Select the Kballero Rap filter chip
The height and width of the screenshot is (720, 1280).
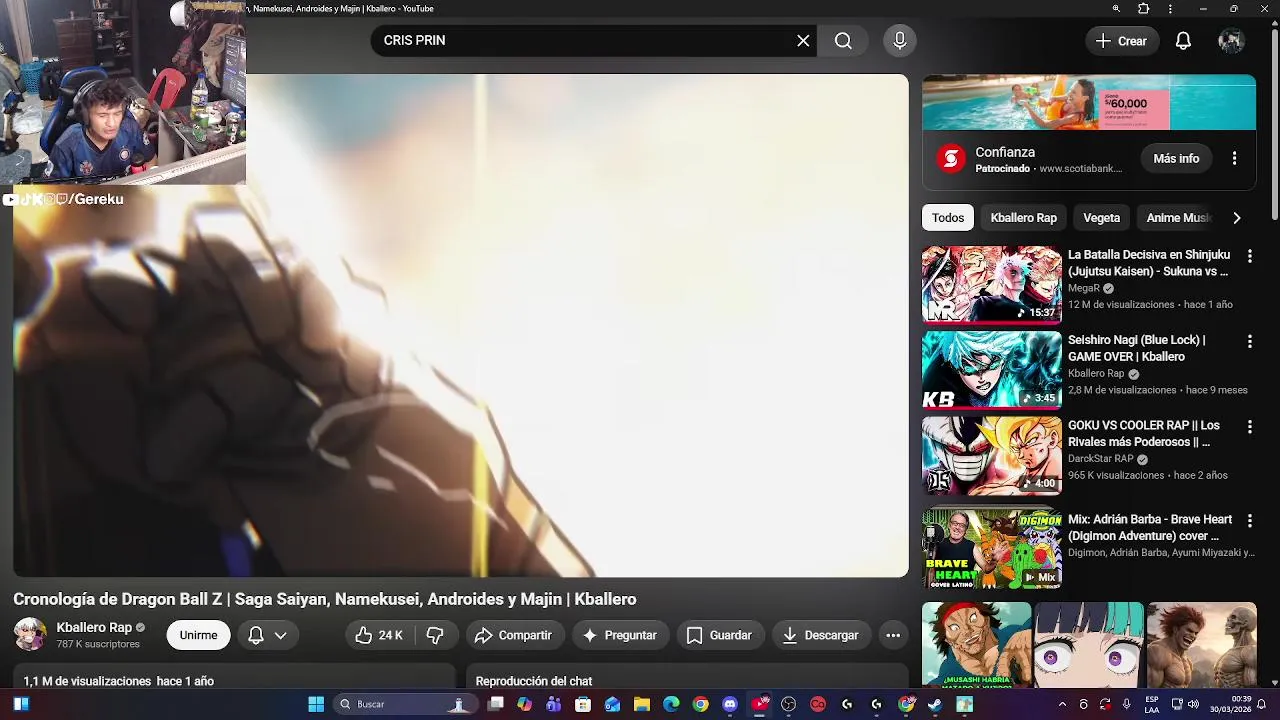click(x=1023, y=218)
